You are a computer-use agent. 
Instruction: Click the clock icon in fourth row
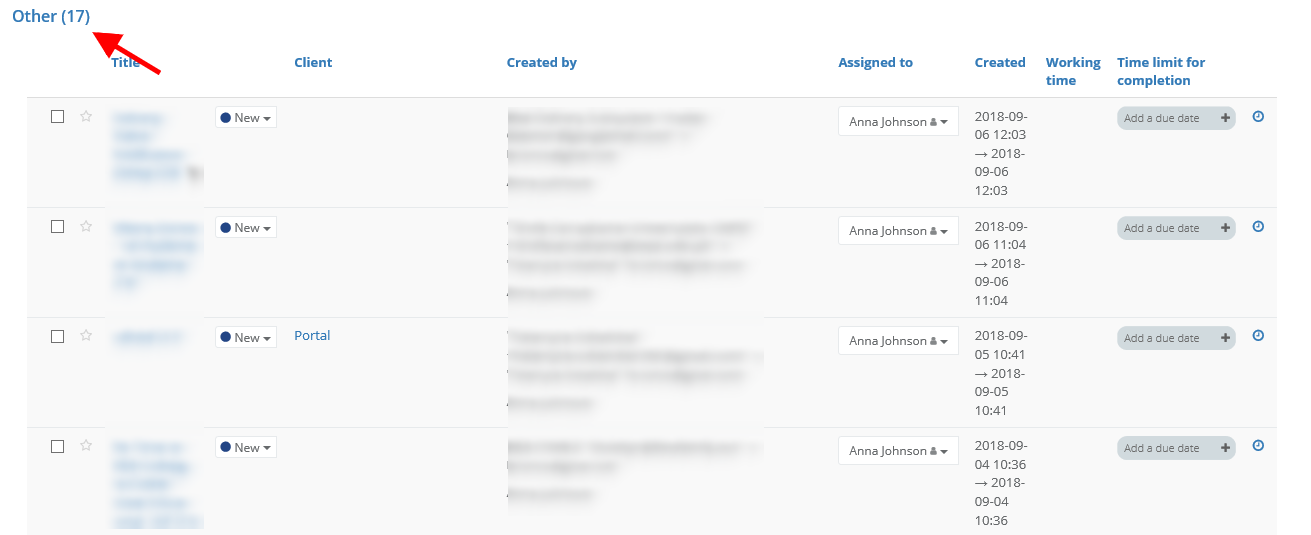(x=1258, y=446)
